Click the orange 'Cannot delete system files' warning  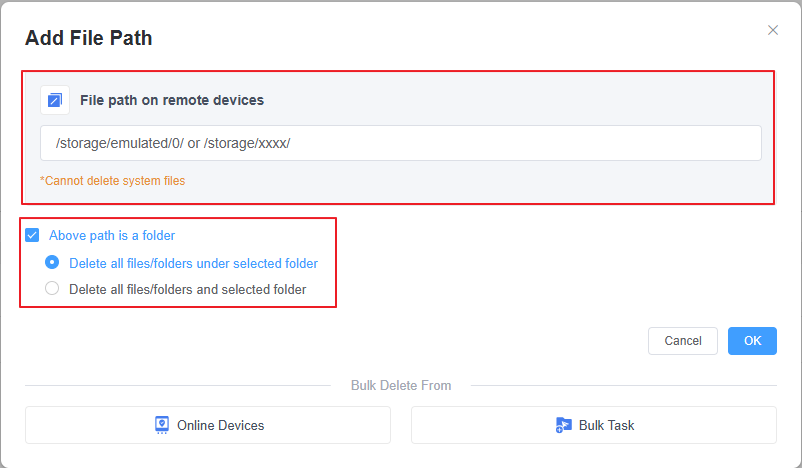112,181
